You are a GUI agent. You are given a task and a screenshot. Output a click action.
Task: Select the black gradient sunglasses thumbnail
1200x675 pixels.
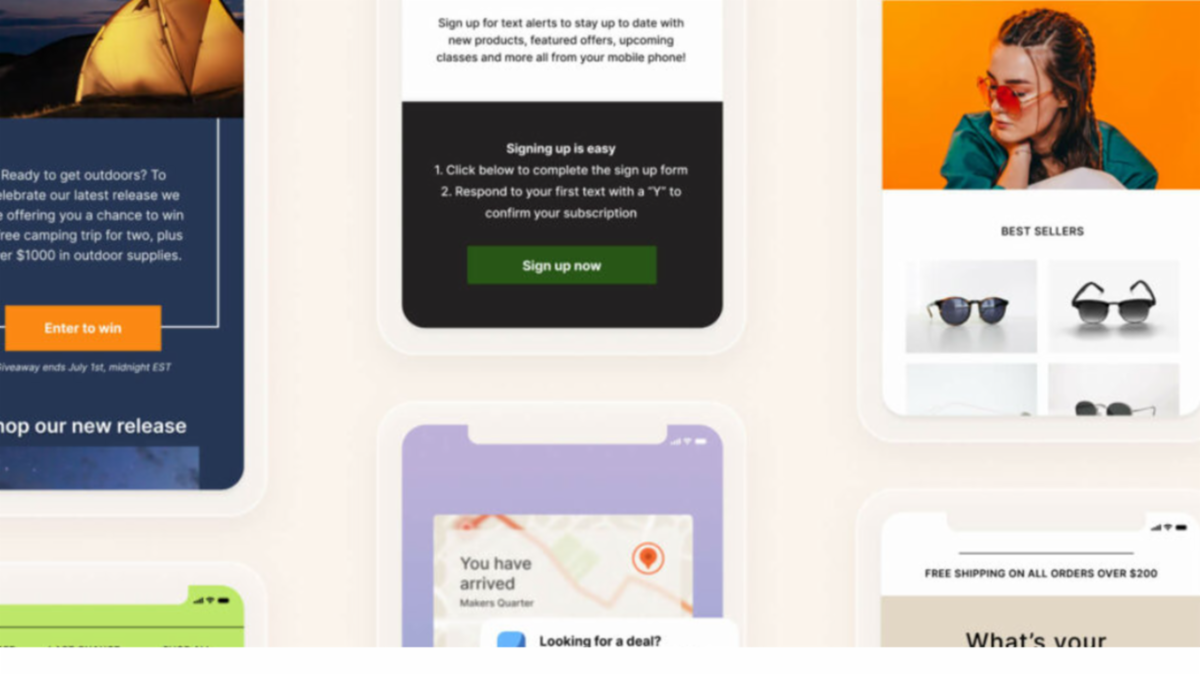(1114, 306)
